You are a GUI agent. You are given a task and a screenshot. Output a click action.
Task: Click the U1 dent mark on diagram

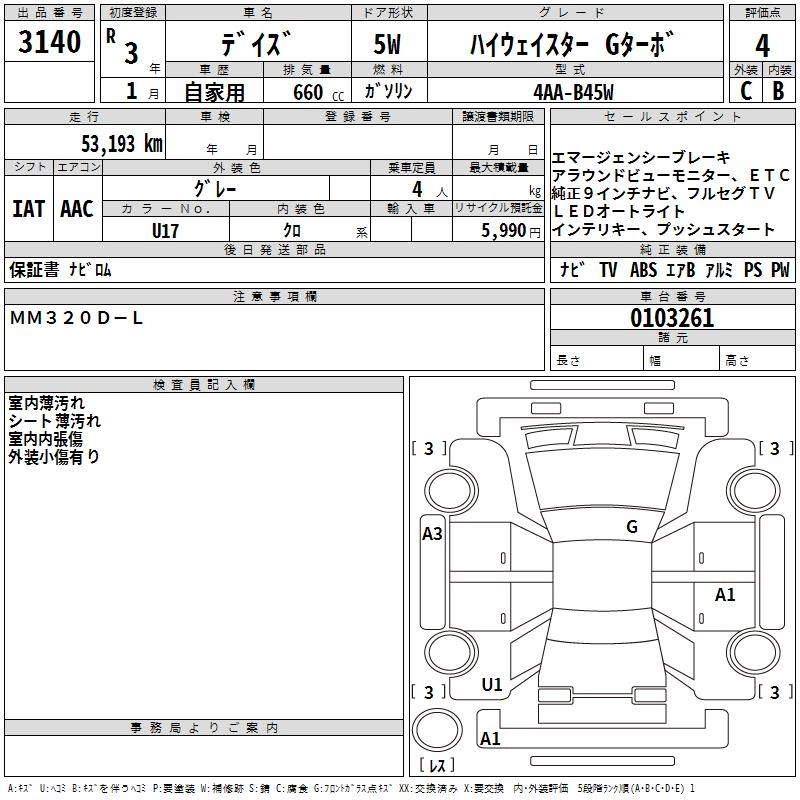[x=492, y=684]
